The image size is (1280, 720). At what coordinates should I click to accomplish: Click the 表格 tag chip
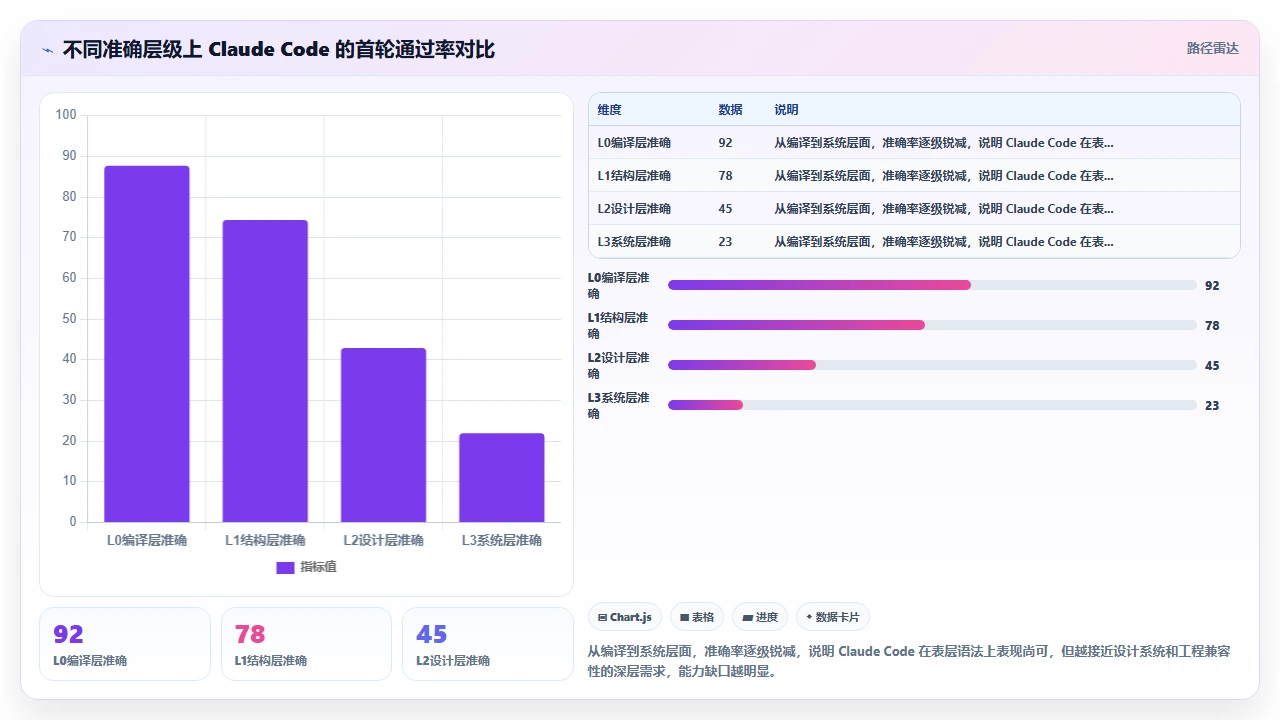coord(696,617)
